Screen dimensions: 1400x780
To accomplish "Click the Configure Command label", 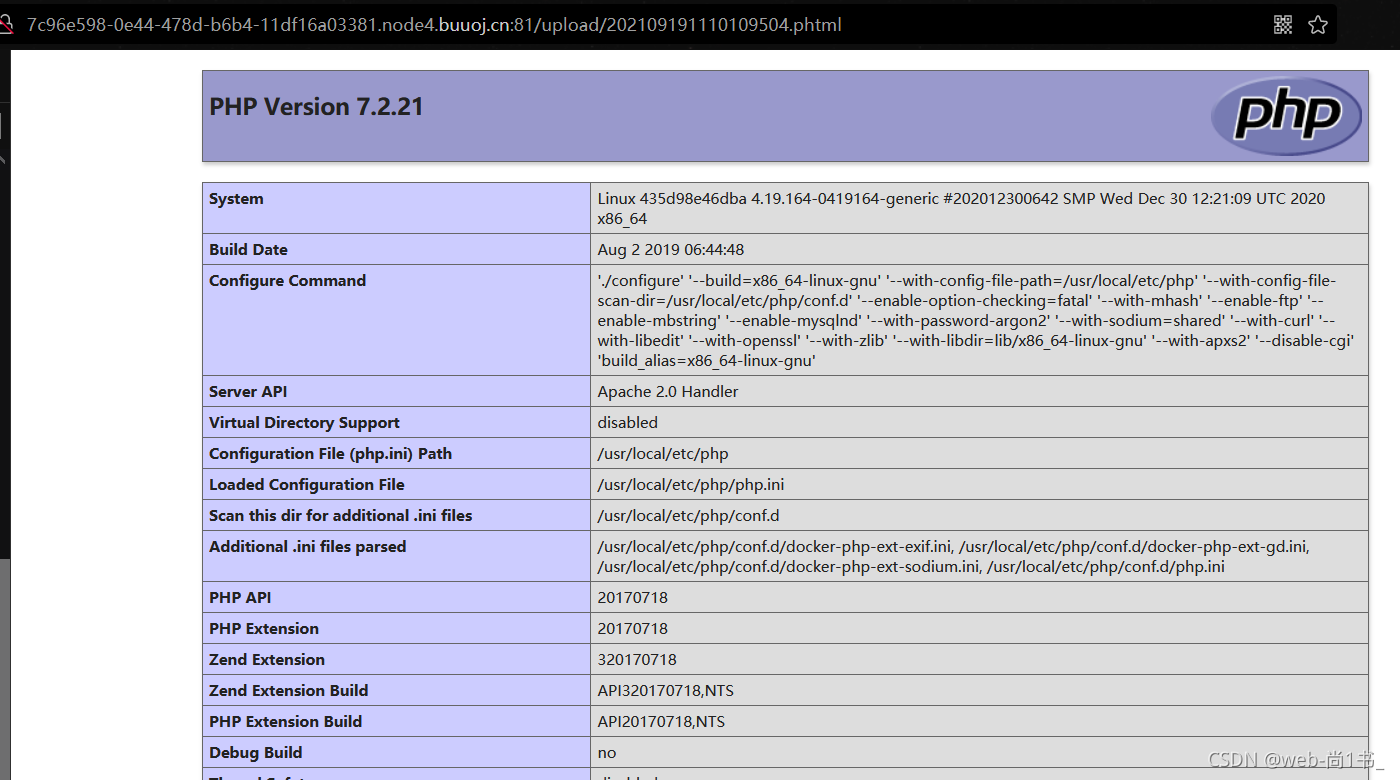I will [287, 281].
